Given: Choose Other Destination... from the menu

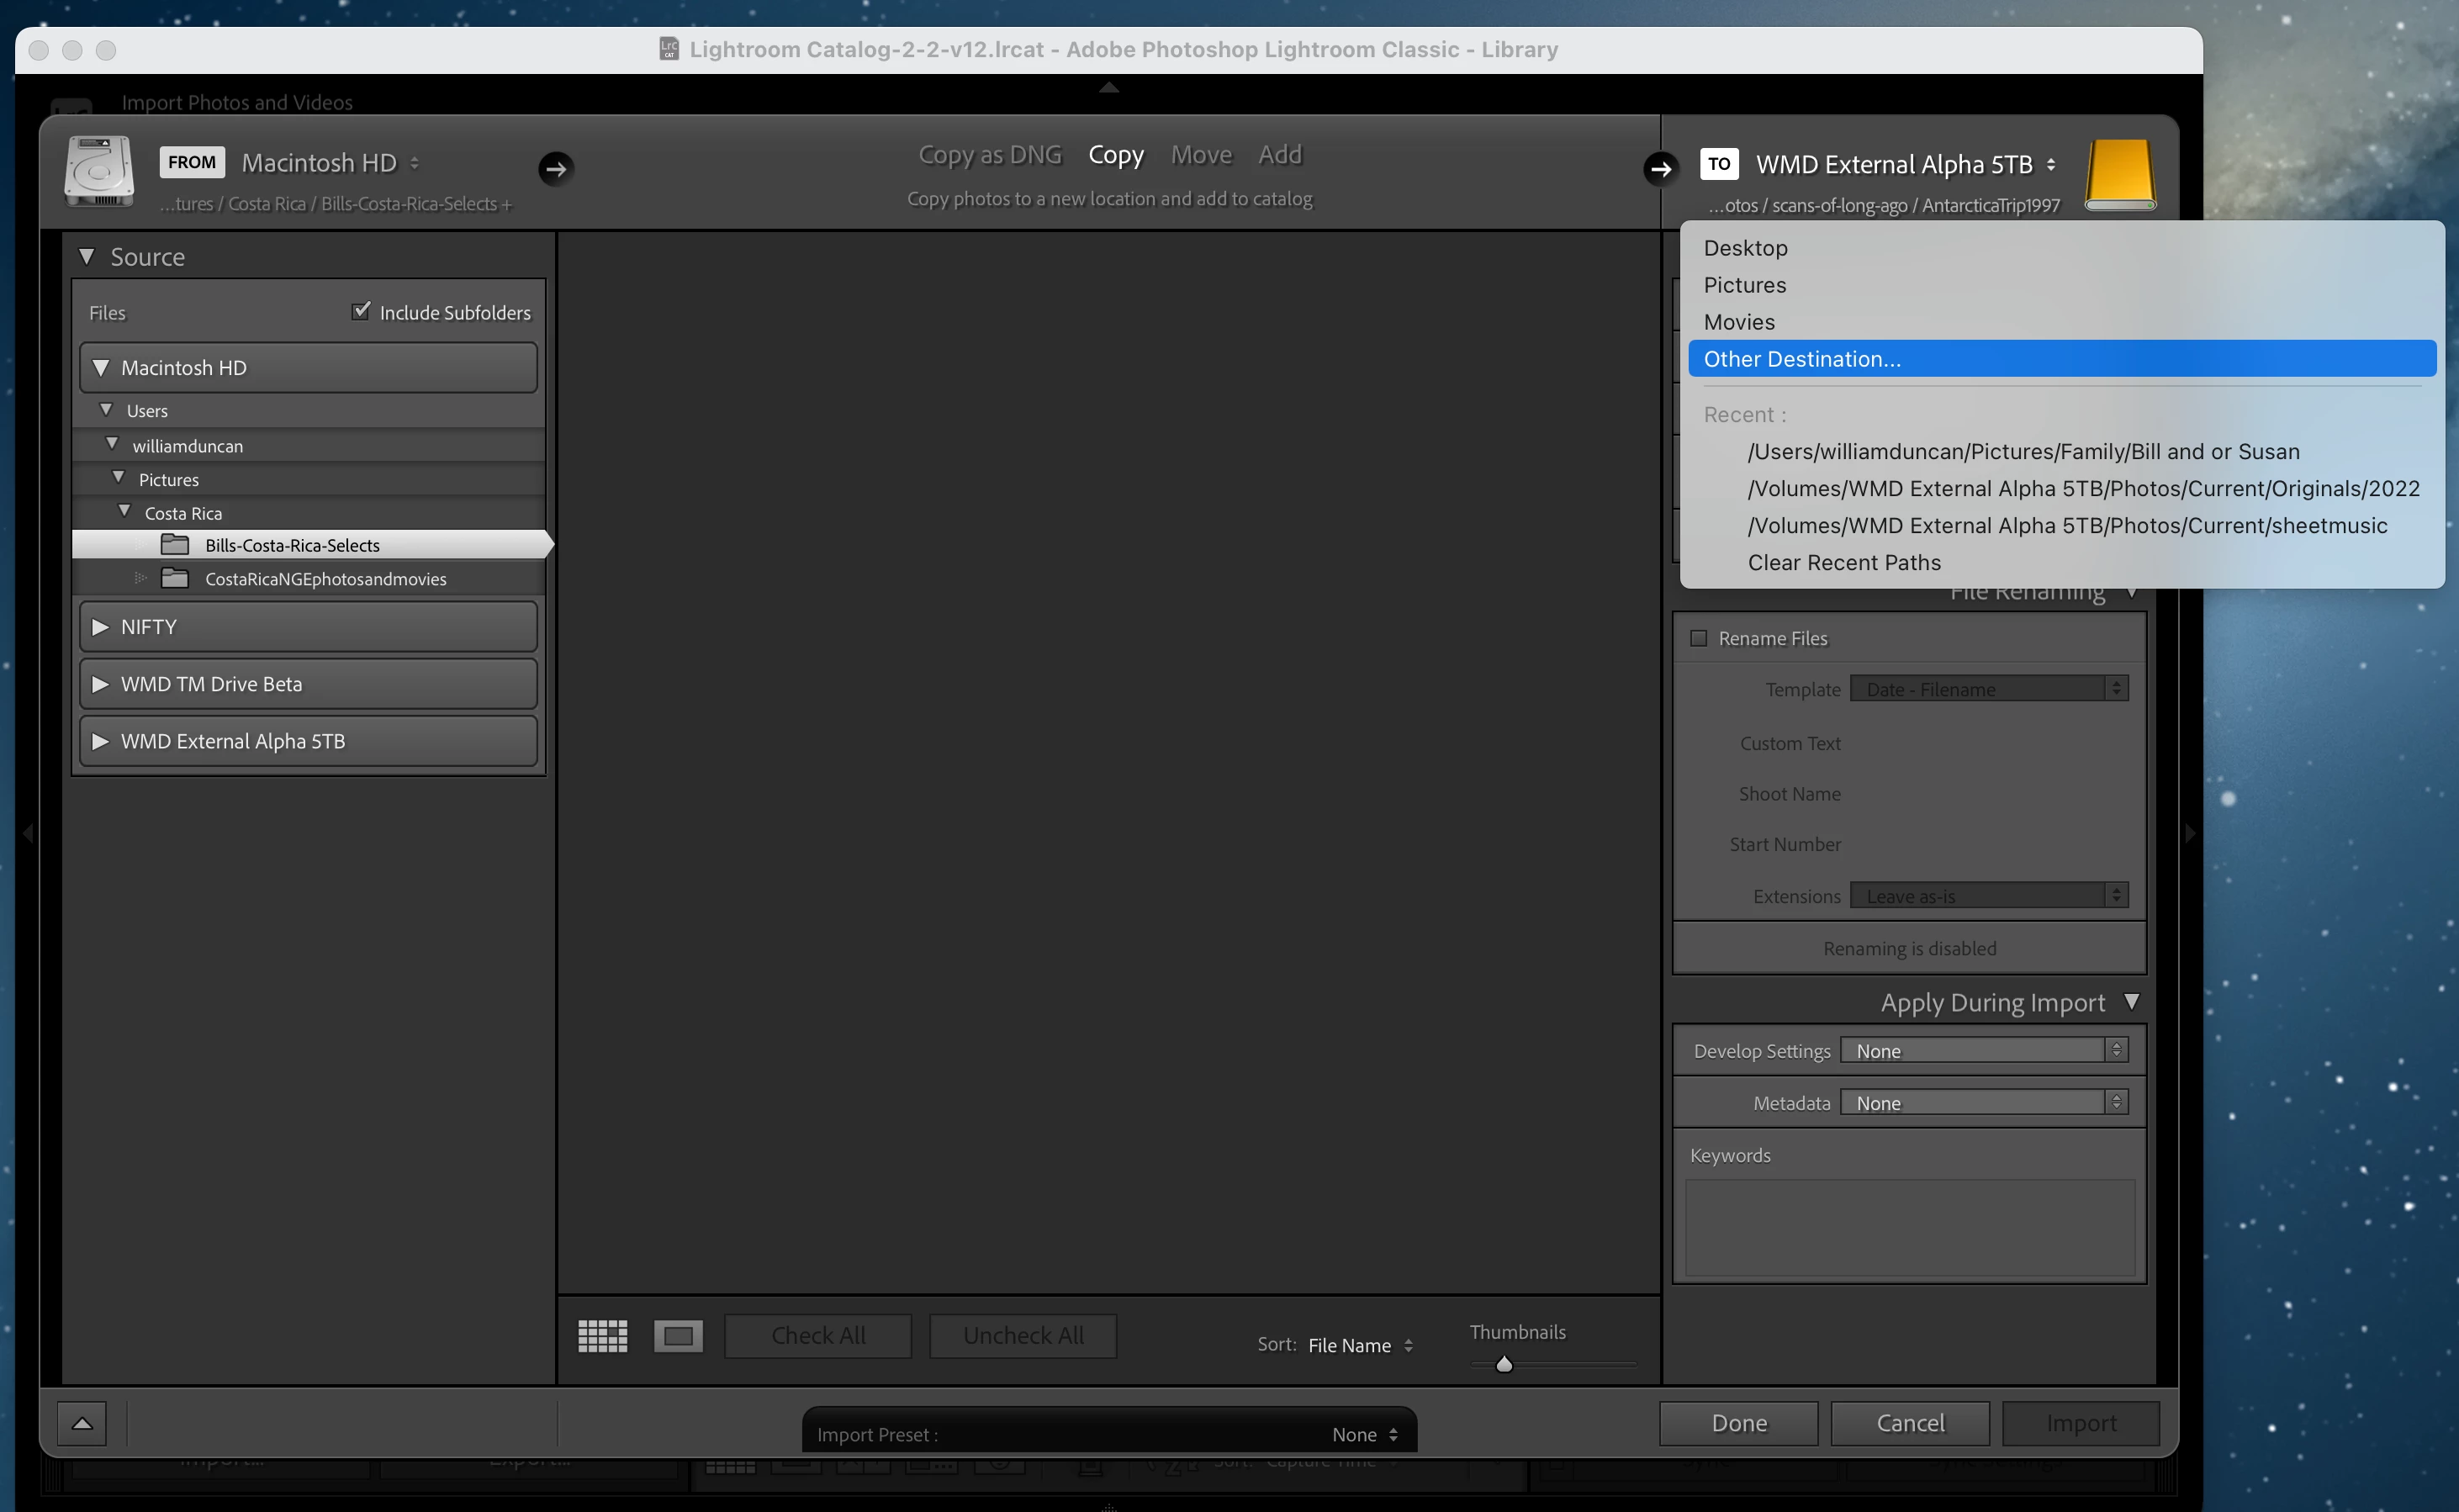Looking at the screenshot, I should [x=1802, y=359].
